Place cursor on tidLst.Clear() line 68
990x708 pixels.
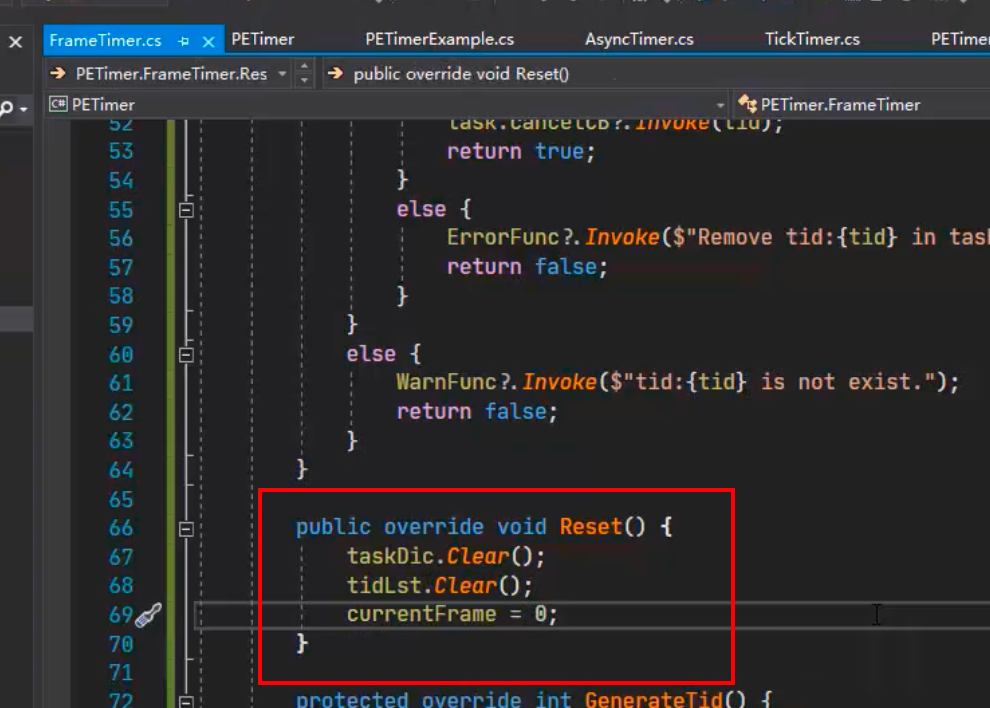[x=439, y=586]
